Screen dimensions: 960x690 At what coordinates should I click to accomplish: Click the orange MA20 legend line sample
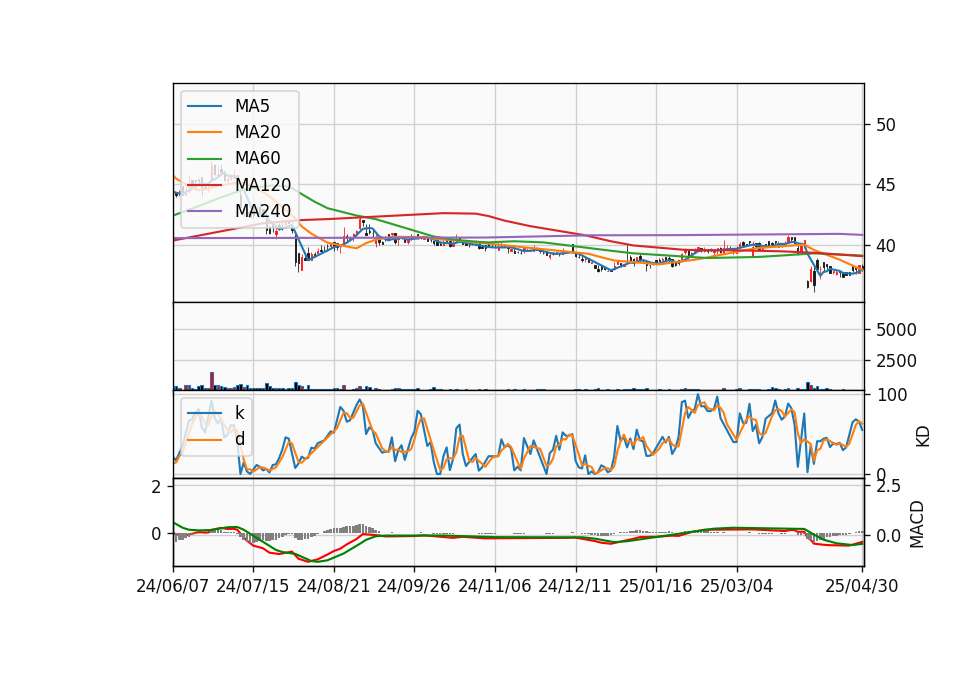point(204,132)
